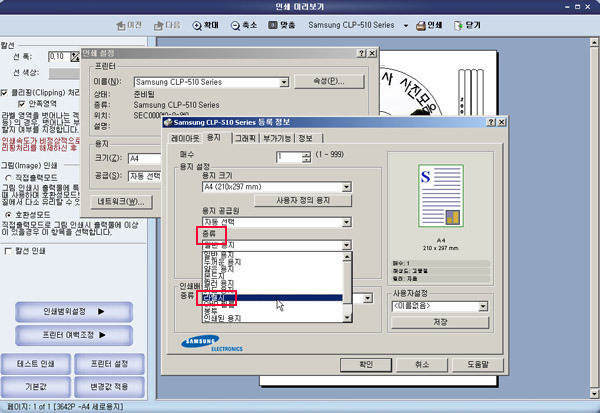Click 기본값 button
The height and width of the screenshot is (413, 600).
[36, 387]
